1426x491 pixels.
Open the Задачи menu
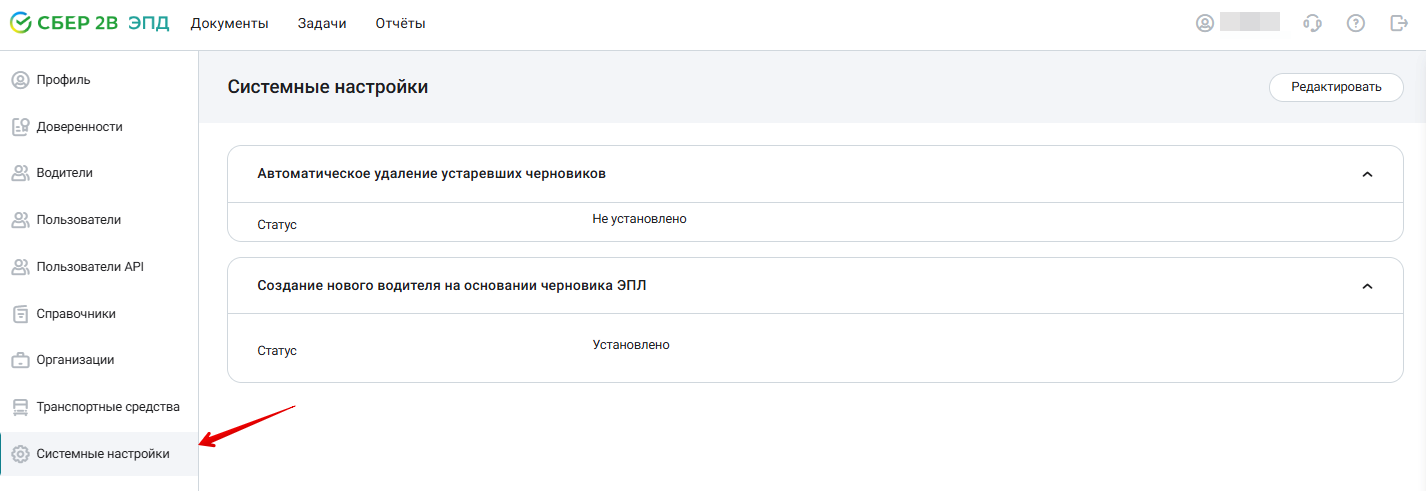(x=322, y=24)
